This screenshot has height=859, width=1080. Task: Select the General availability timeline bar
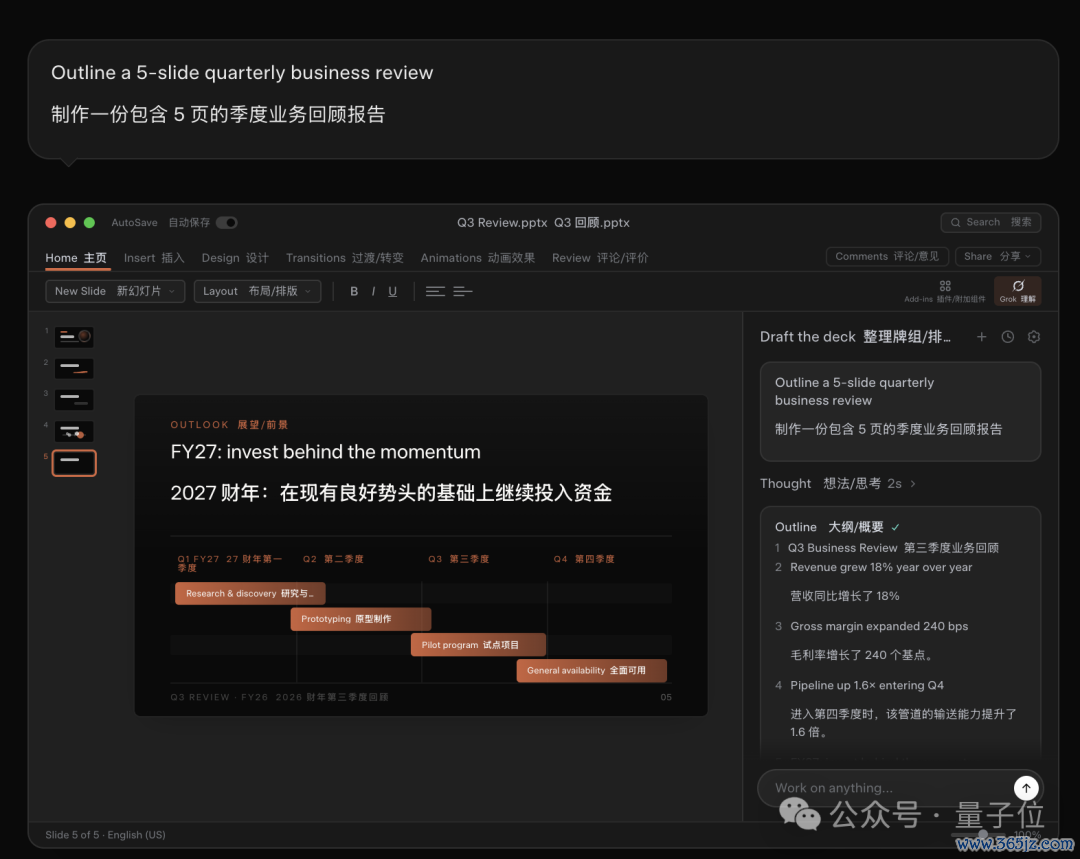coord(592,670)
